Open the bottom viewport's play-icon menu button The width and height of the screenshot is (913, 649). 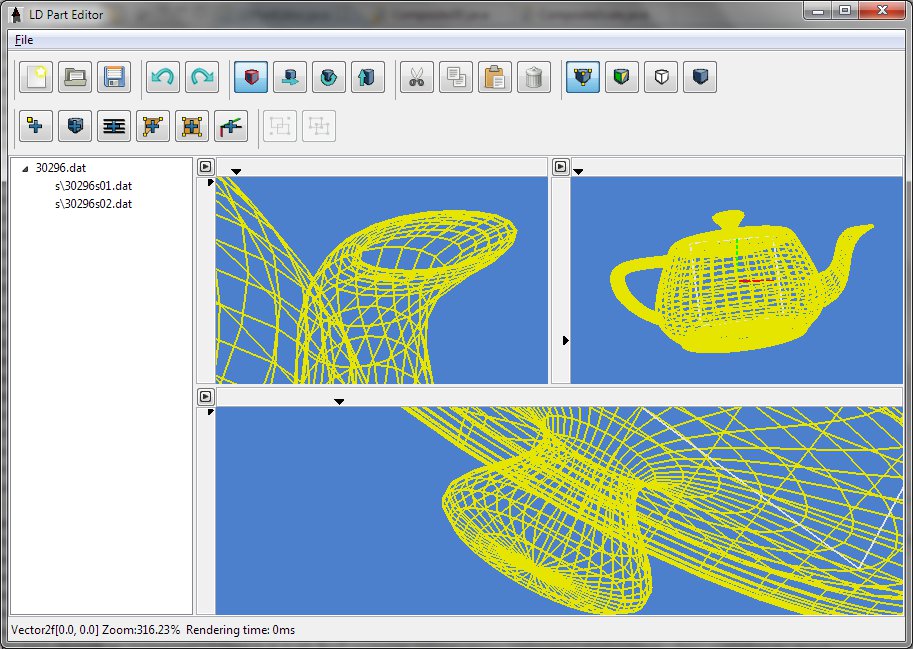point(205,397)
